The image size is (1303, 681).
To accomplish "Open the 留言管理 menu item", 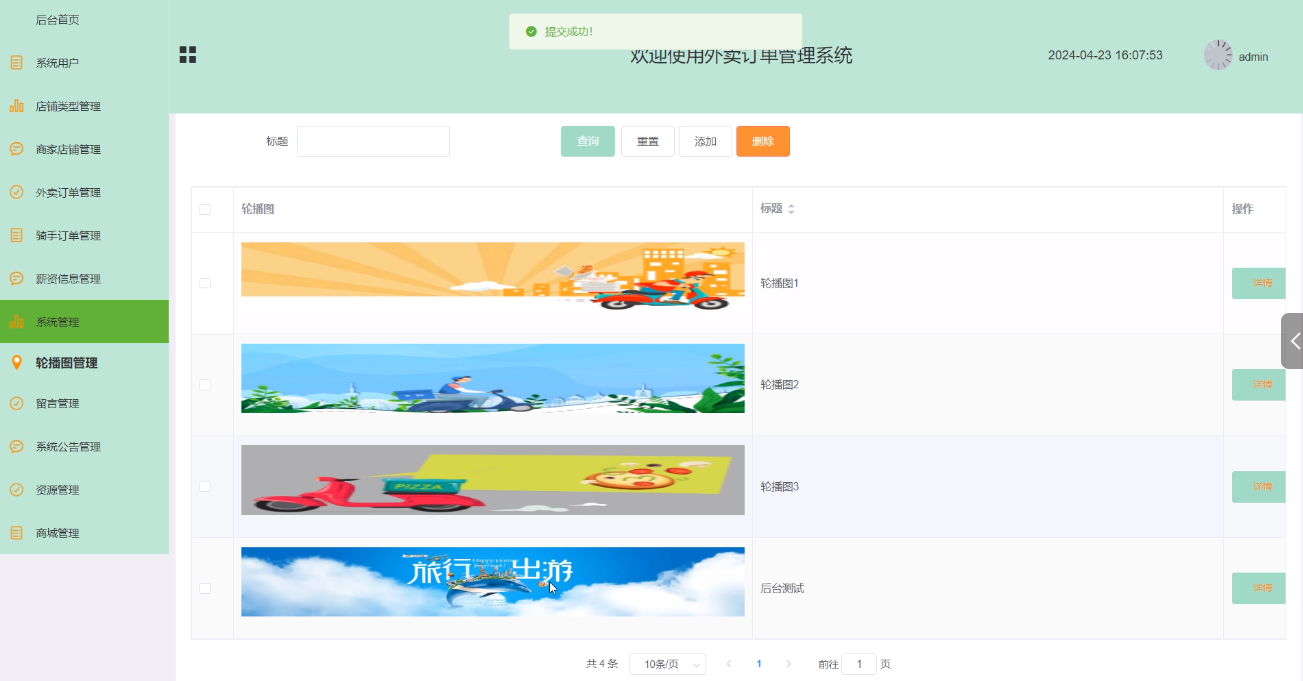I will point(84,404).
